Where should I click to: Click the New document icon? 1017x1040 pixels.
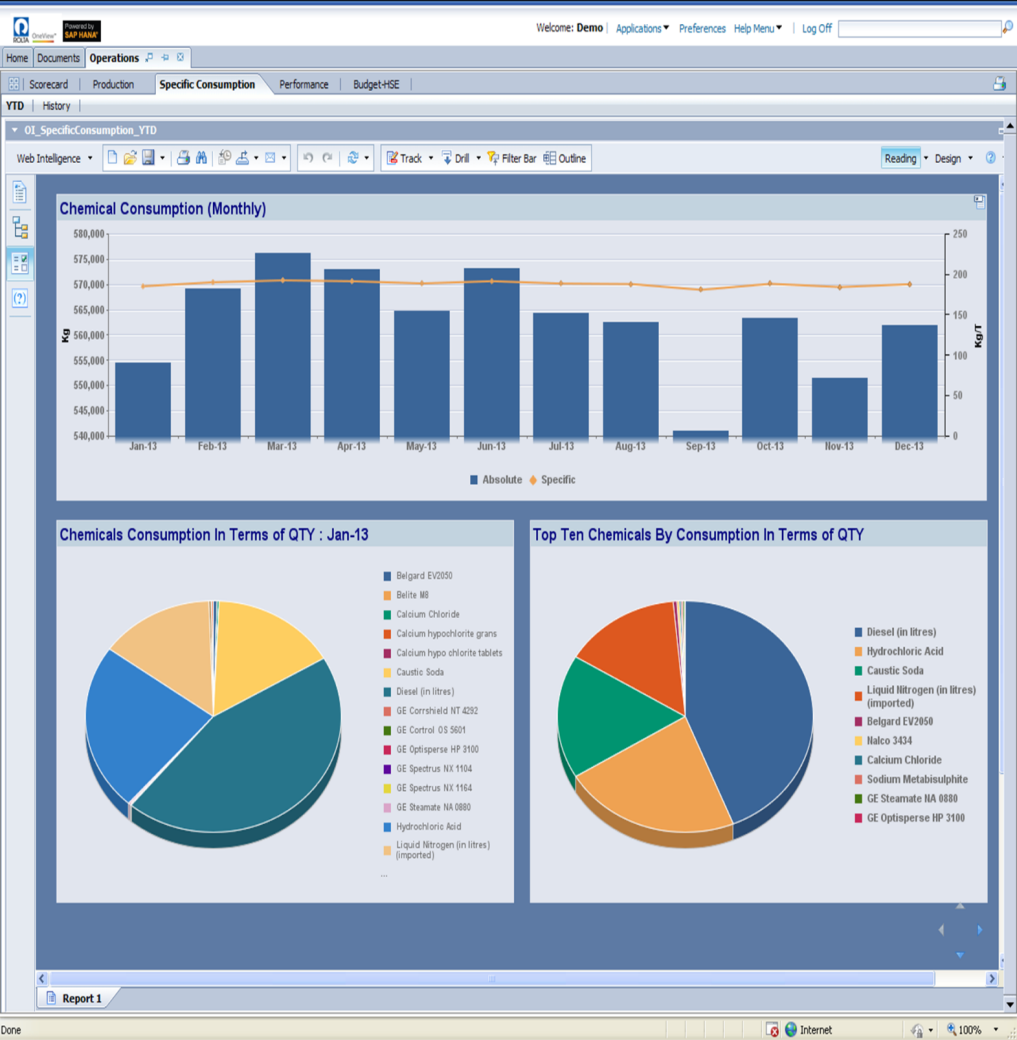point(112,158)
